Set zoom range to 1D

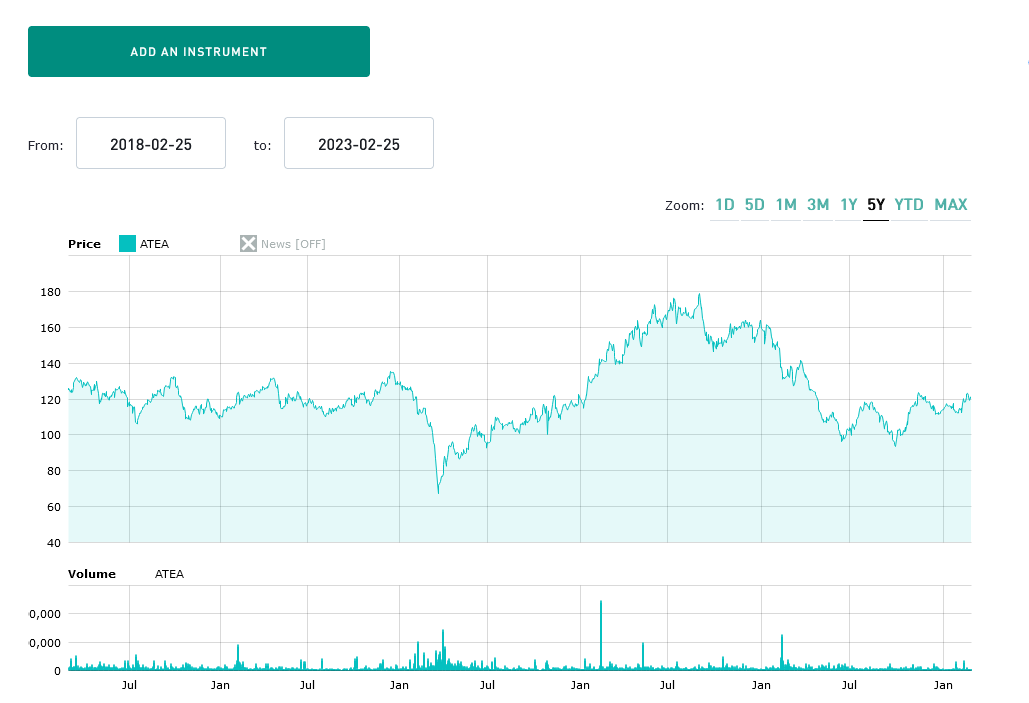click(x=724, y=205)
